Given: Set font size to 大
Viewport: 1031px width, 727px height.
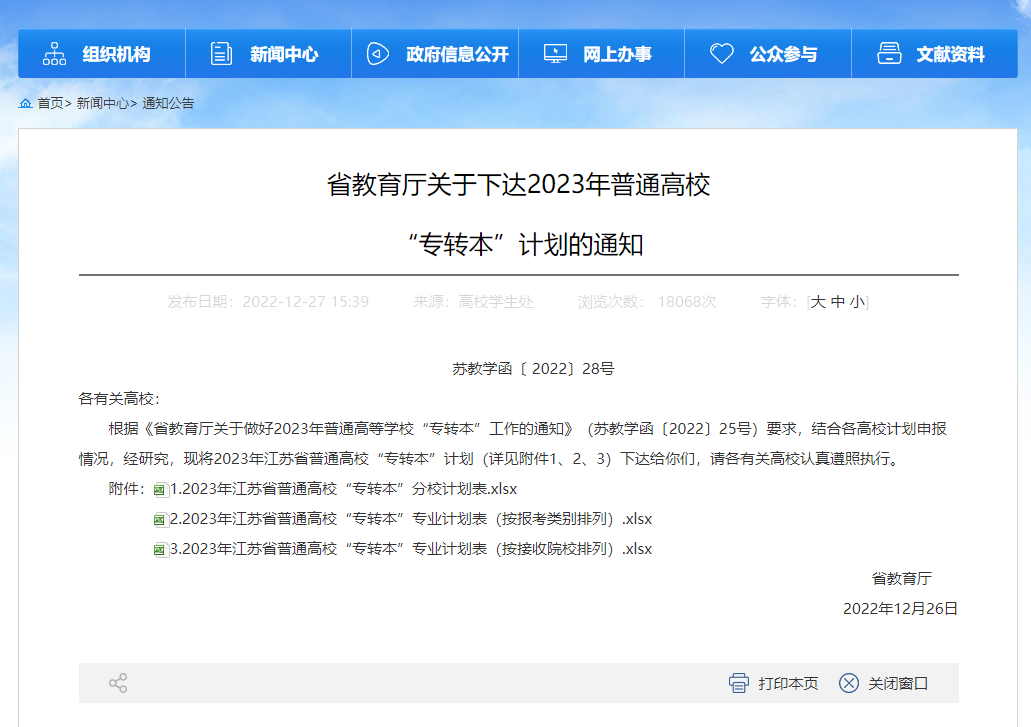Looking at the screenshot, I should click(x=818, y=302).
